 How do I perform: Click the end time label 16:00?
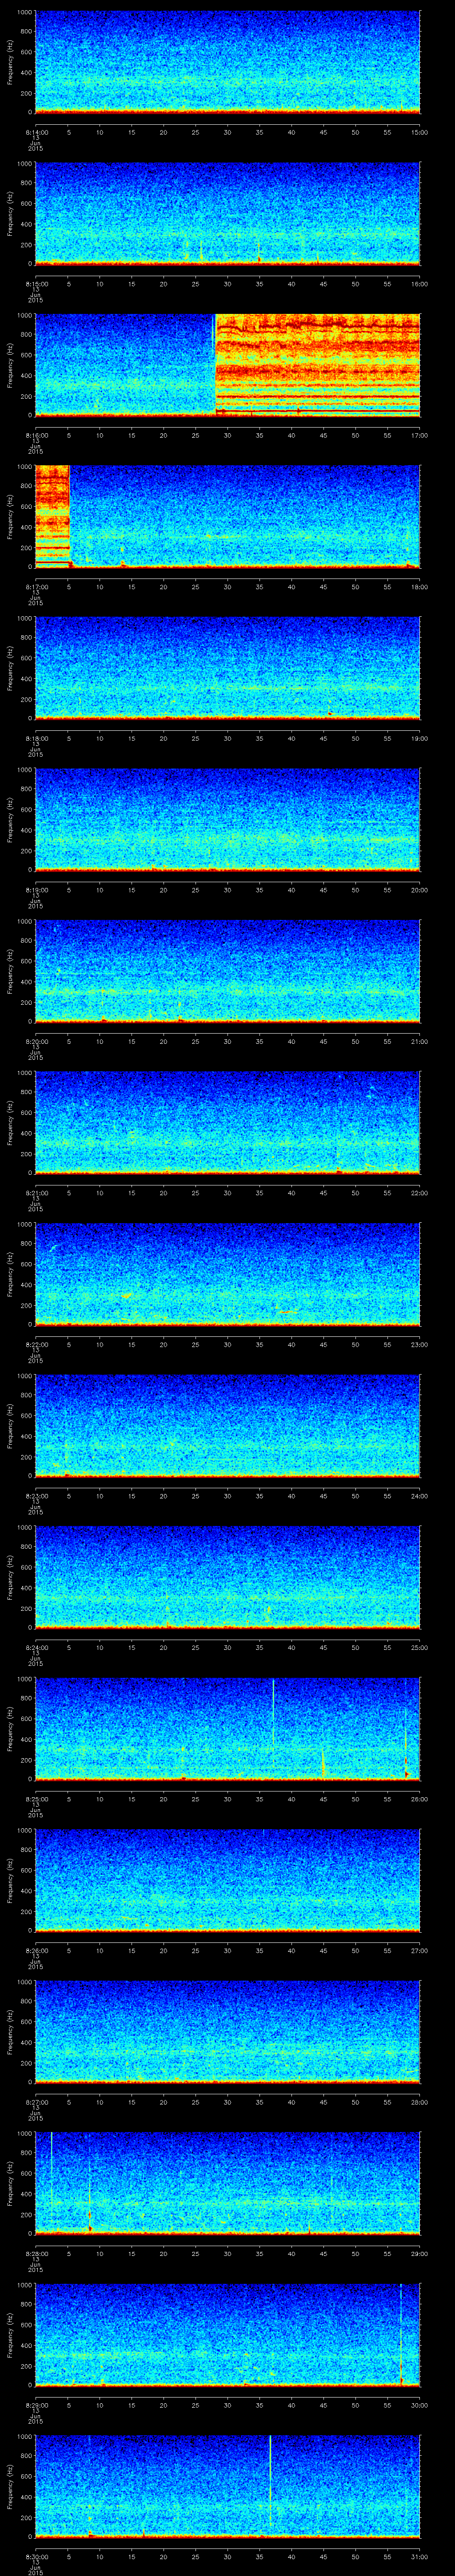coord(420,284)
